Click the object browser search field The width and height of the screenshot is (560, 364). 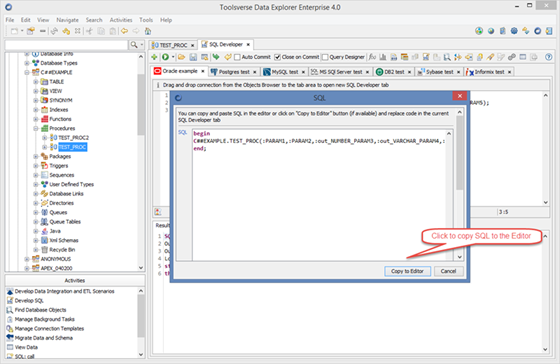(66, 45)
